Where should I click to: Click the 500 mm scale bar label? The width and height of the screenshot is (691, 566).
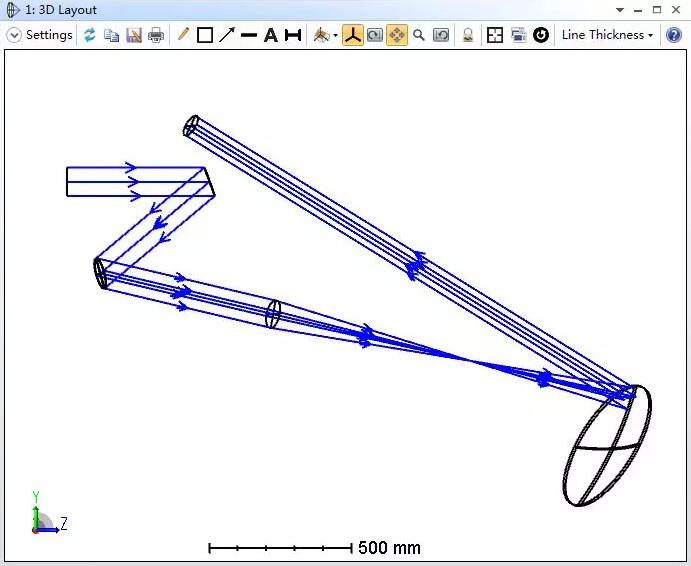pyautogui.click(x=389, y=548)
